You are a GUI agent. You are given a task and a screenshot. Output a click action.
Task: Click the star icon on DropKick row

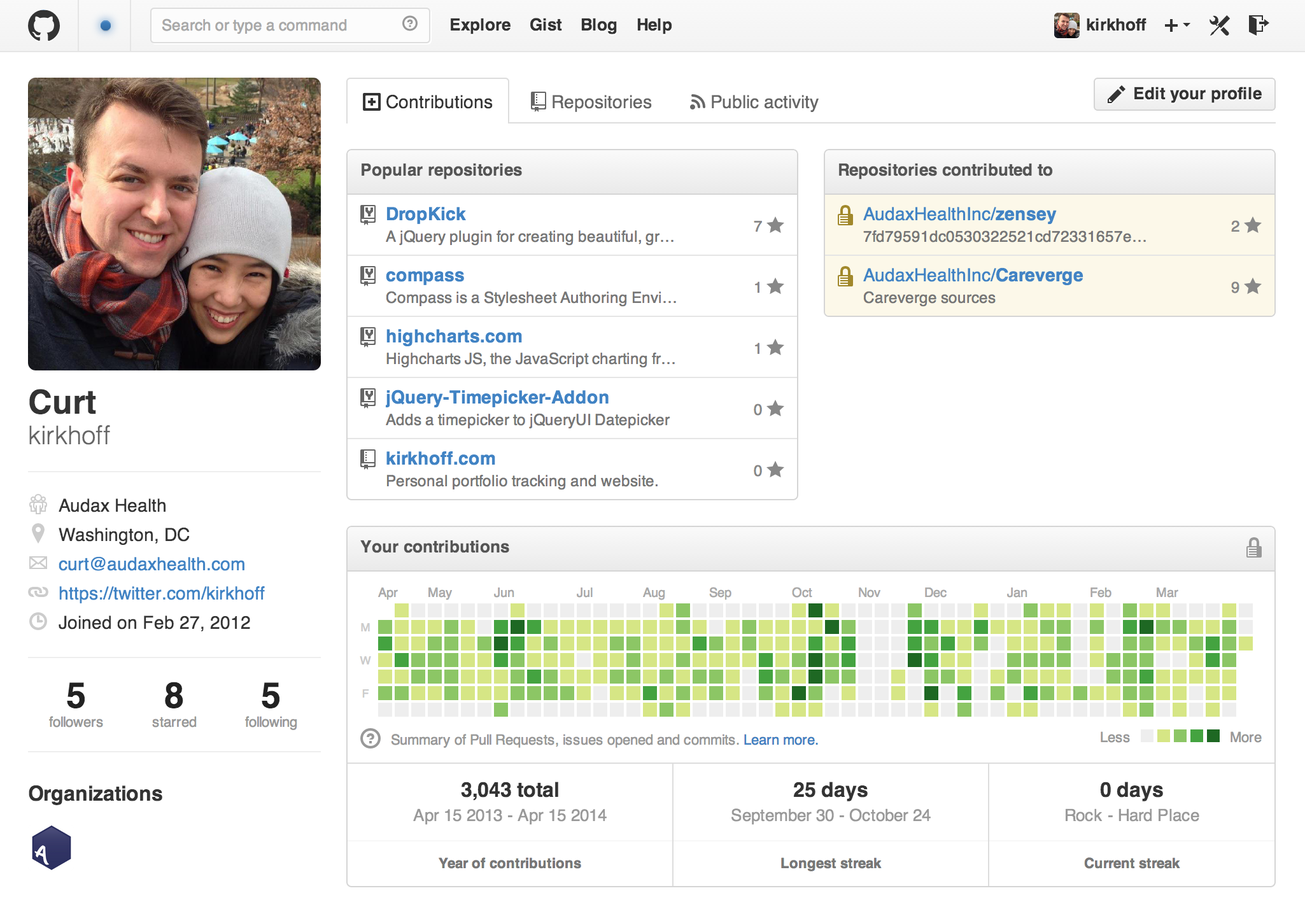pyautogui.click(x=775, y=226)
